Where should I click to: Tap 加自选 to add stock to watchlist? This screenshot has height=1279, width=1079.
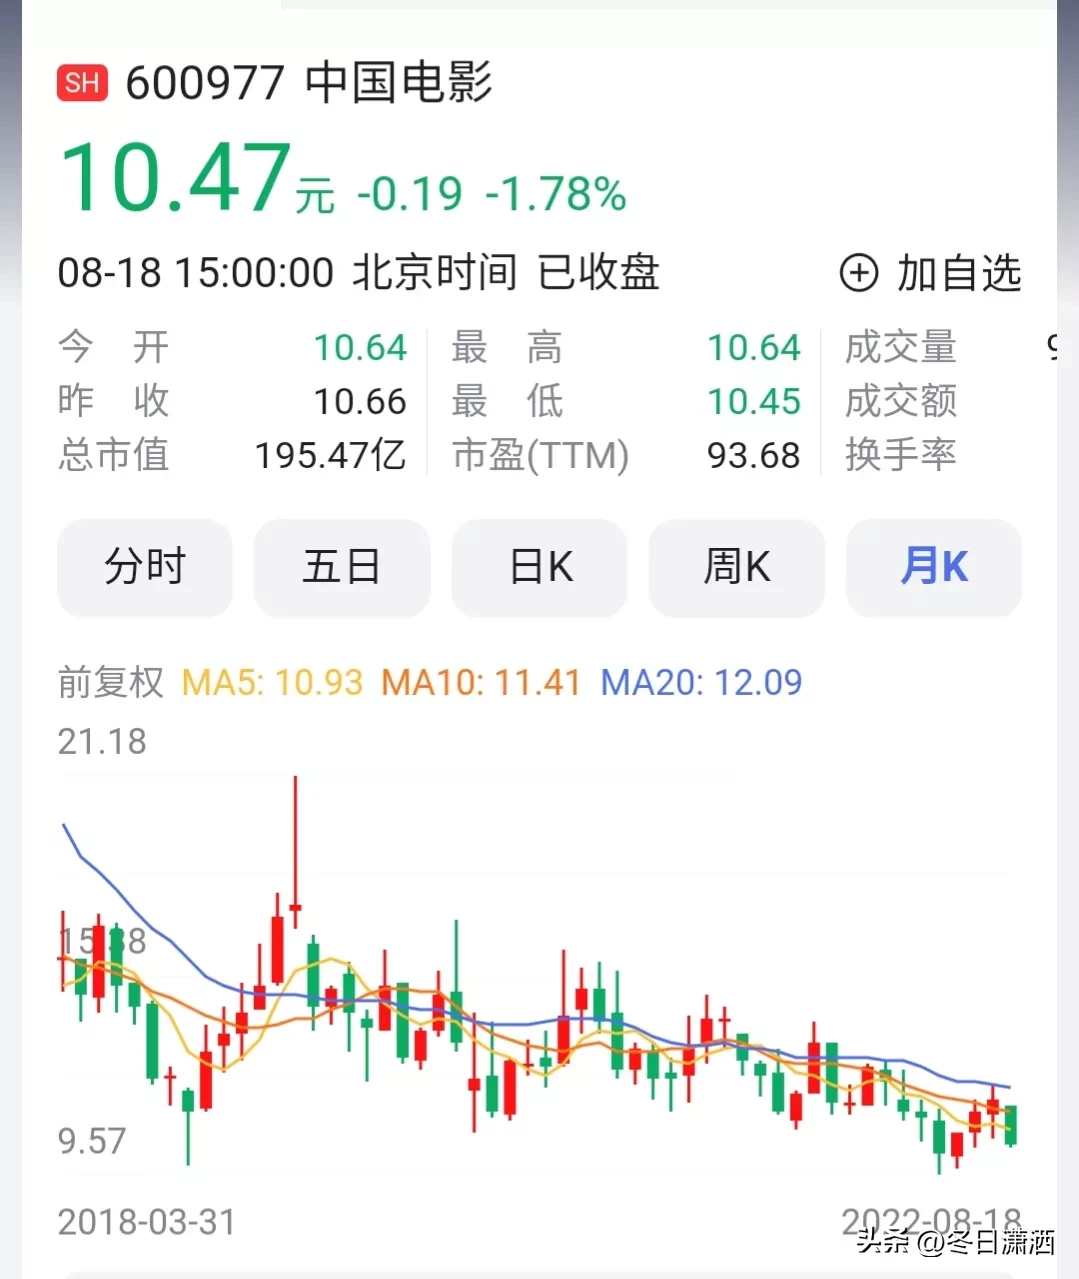point(959,273)
